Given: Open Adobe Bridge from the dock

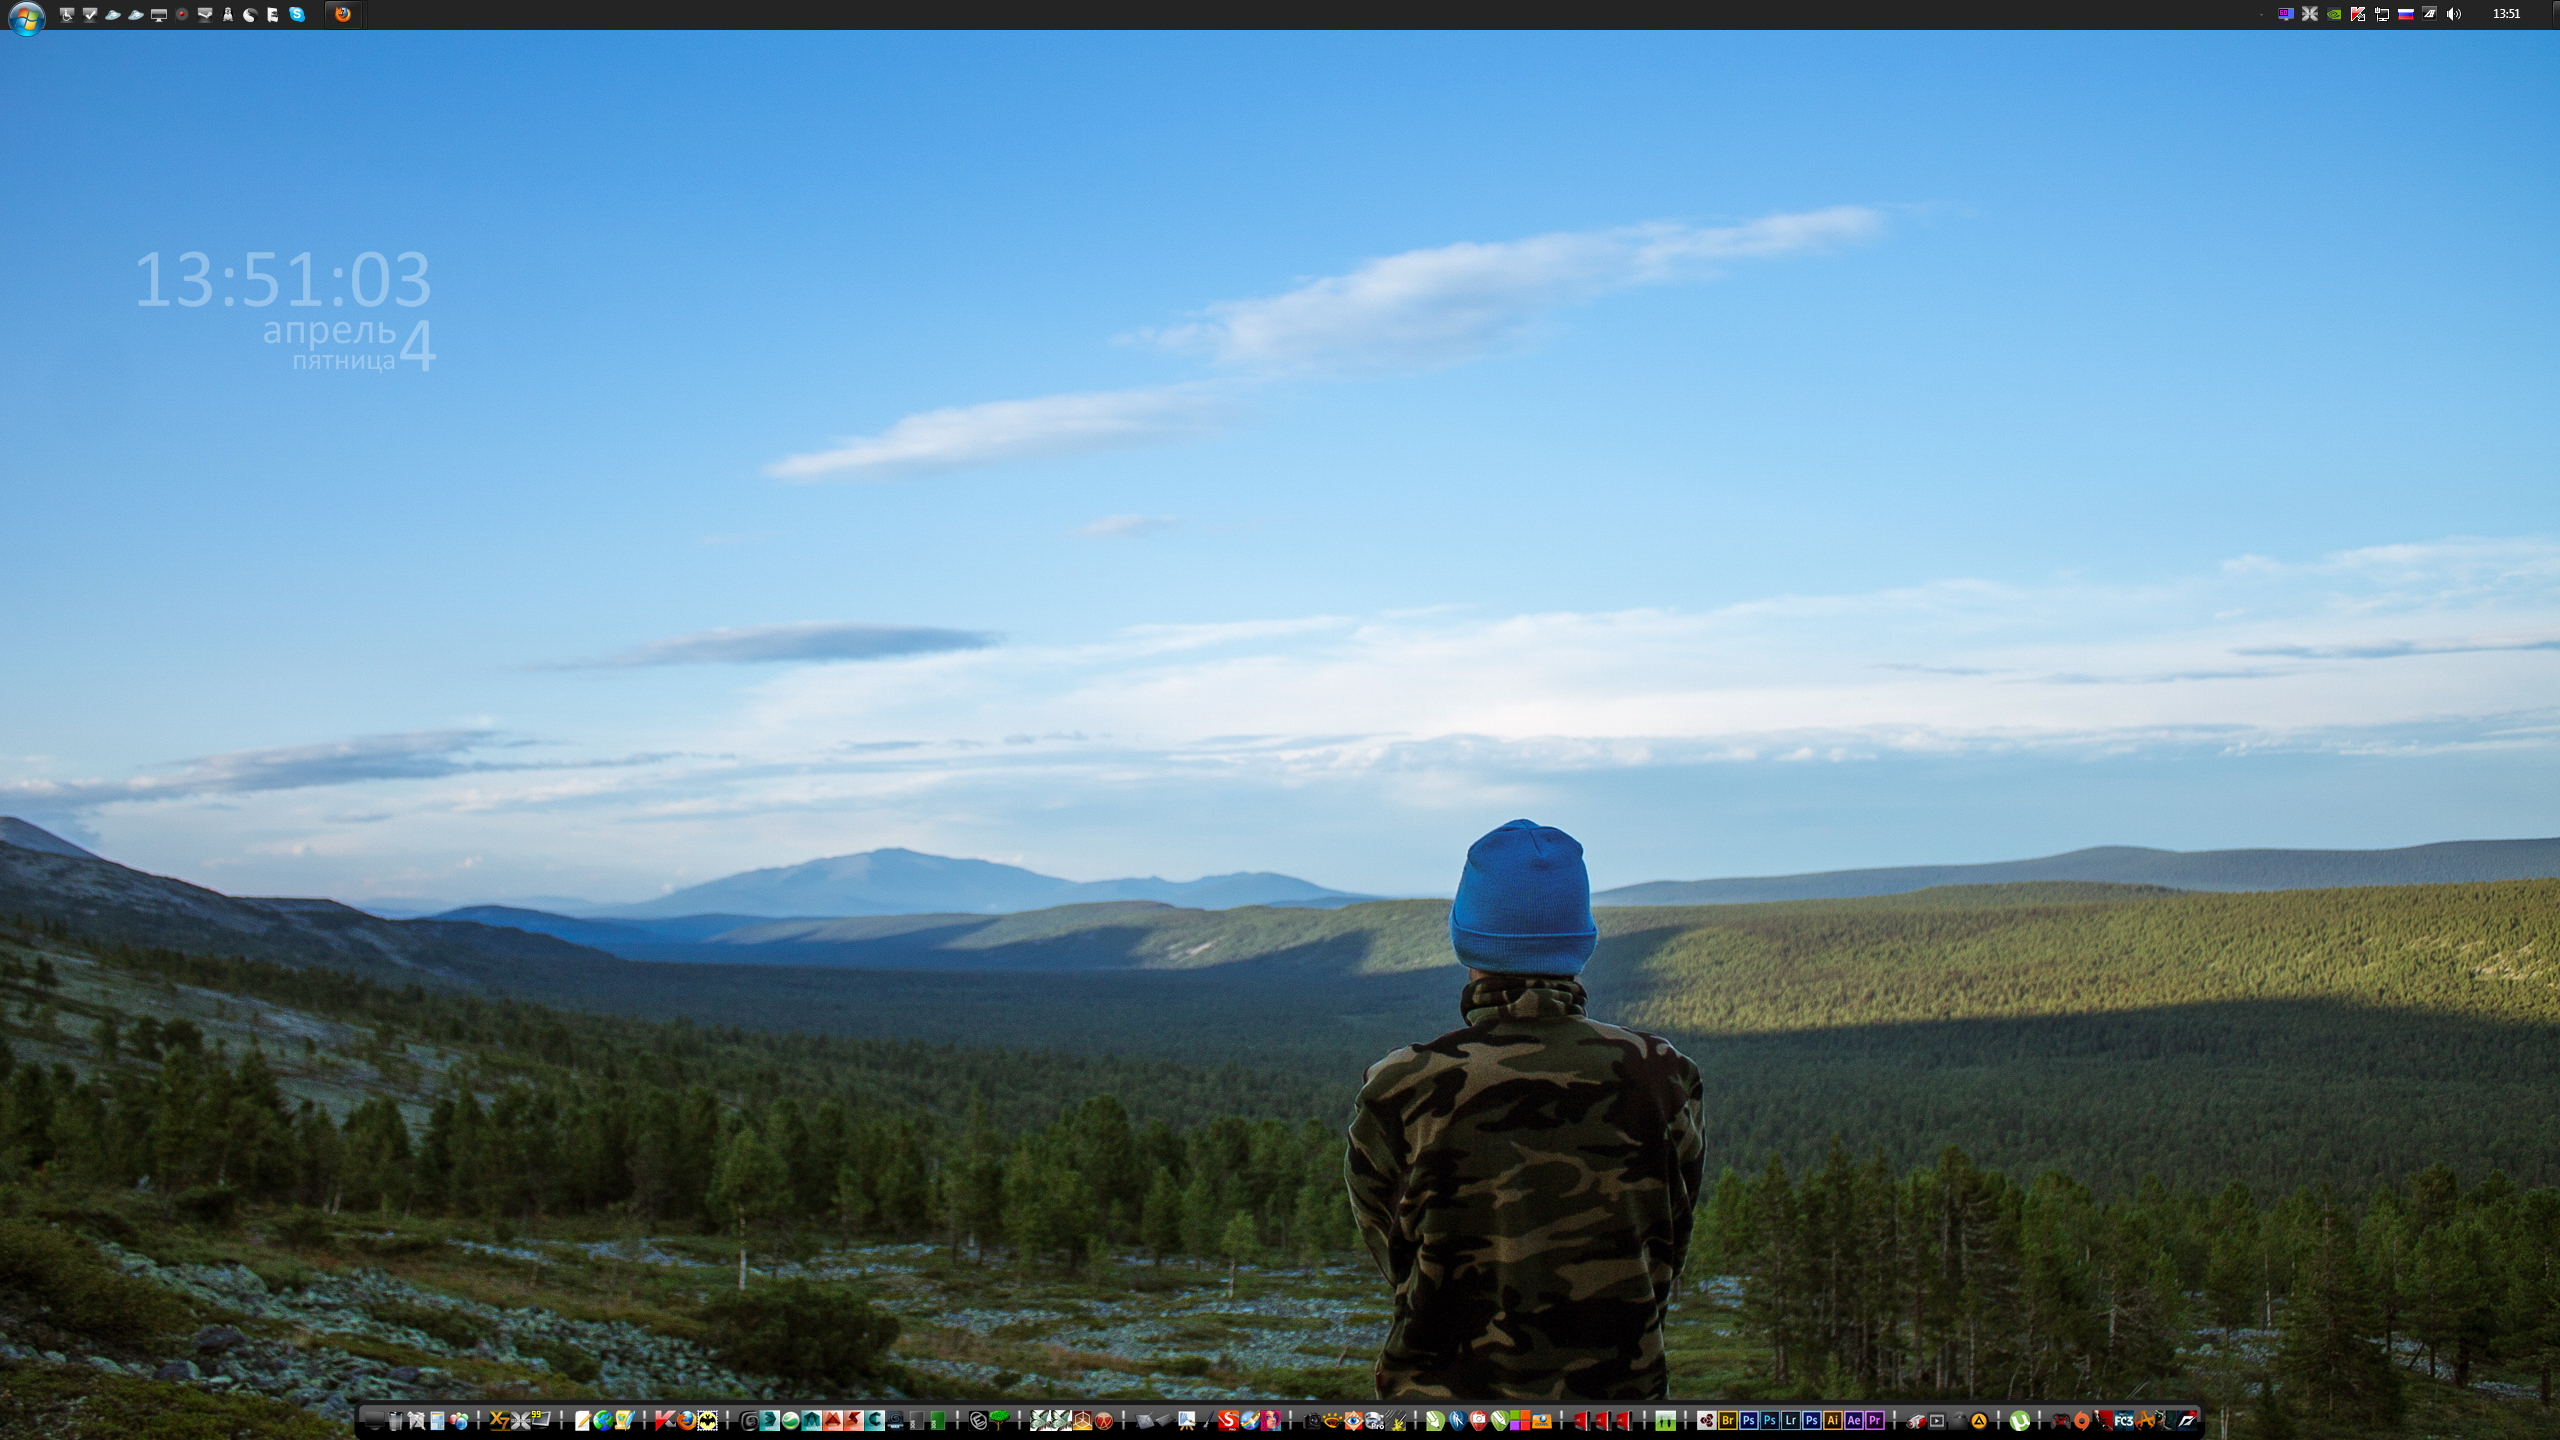Looking at the screenshot, I should pyautogui.click(x=1728, y=1420).
